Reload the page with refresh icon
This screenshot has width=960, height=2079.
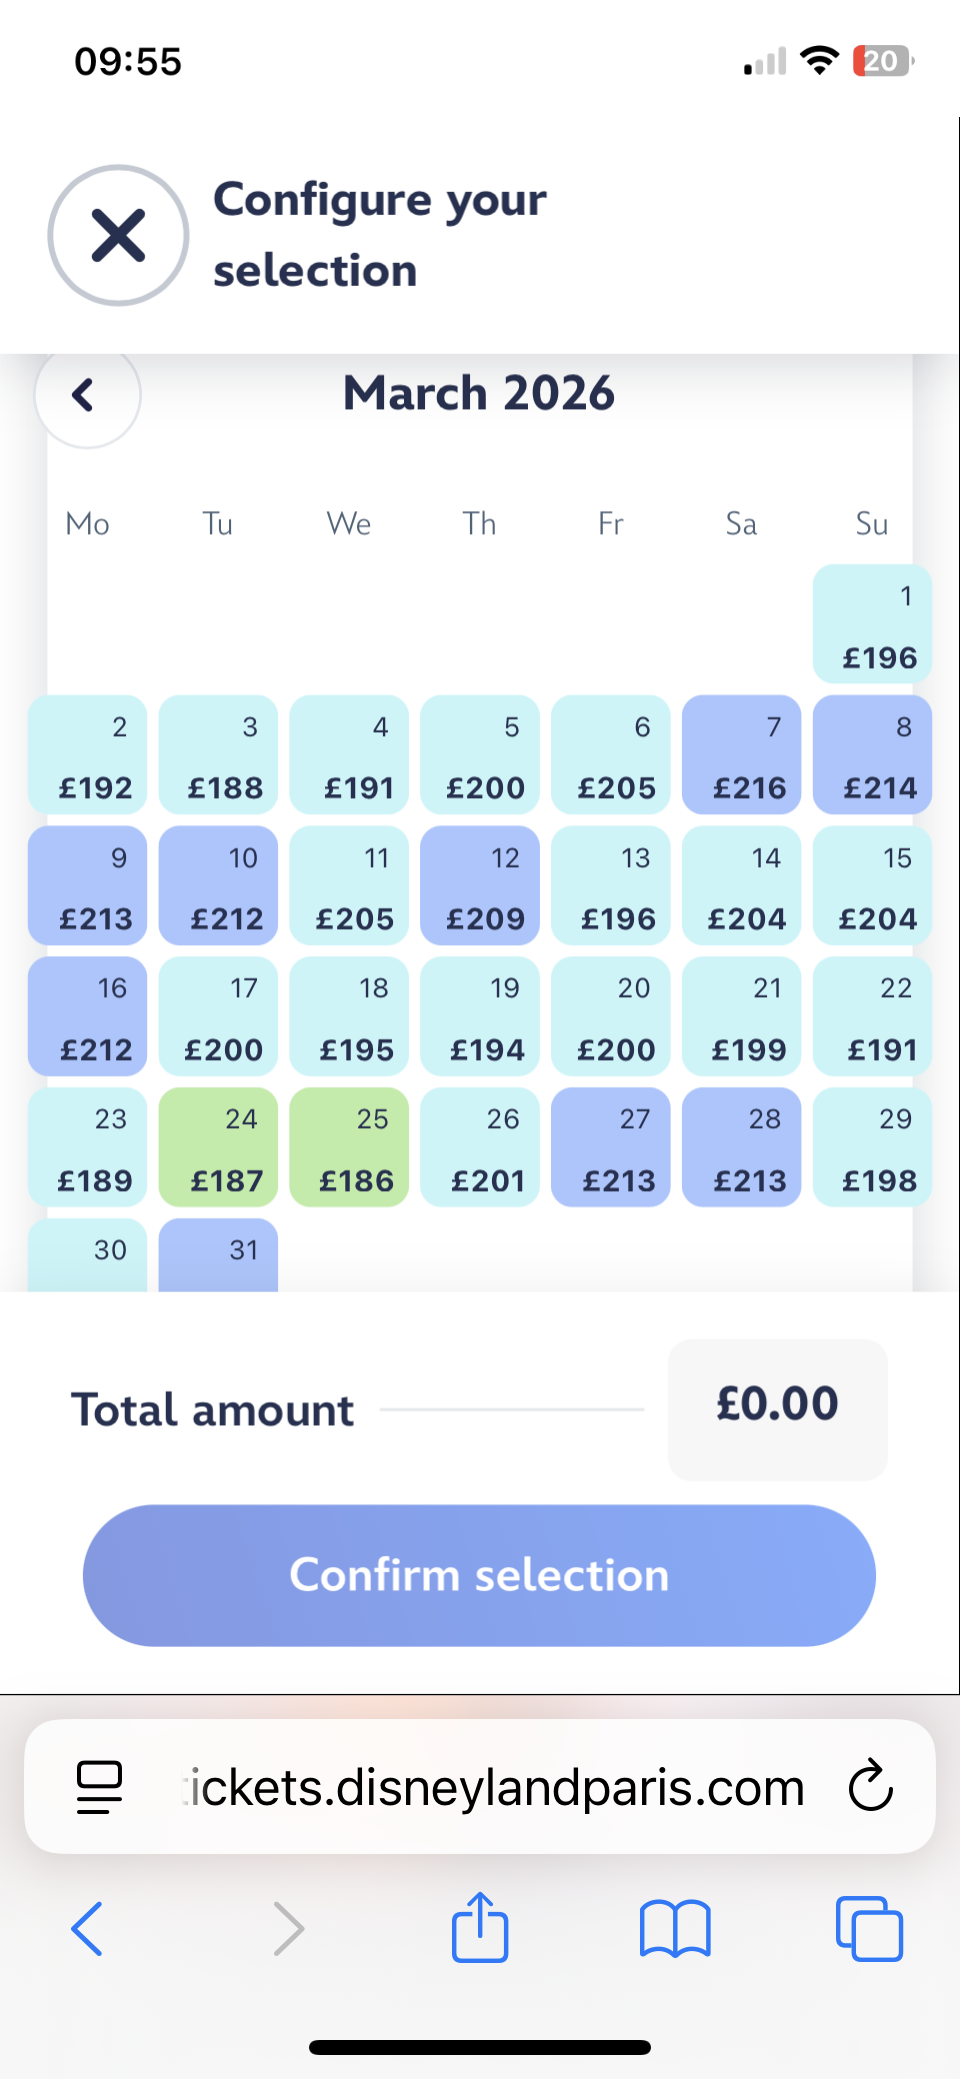click(870, 1786)
